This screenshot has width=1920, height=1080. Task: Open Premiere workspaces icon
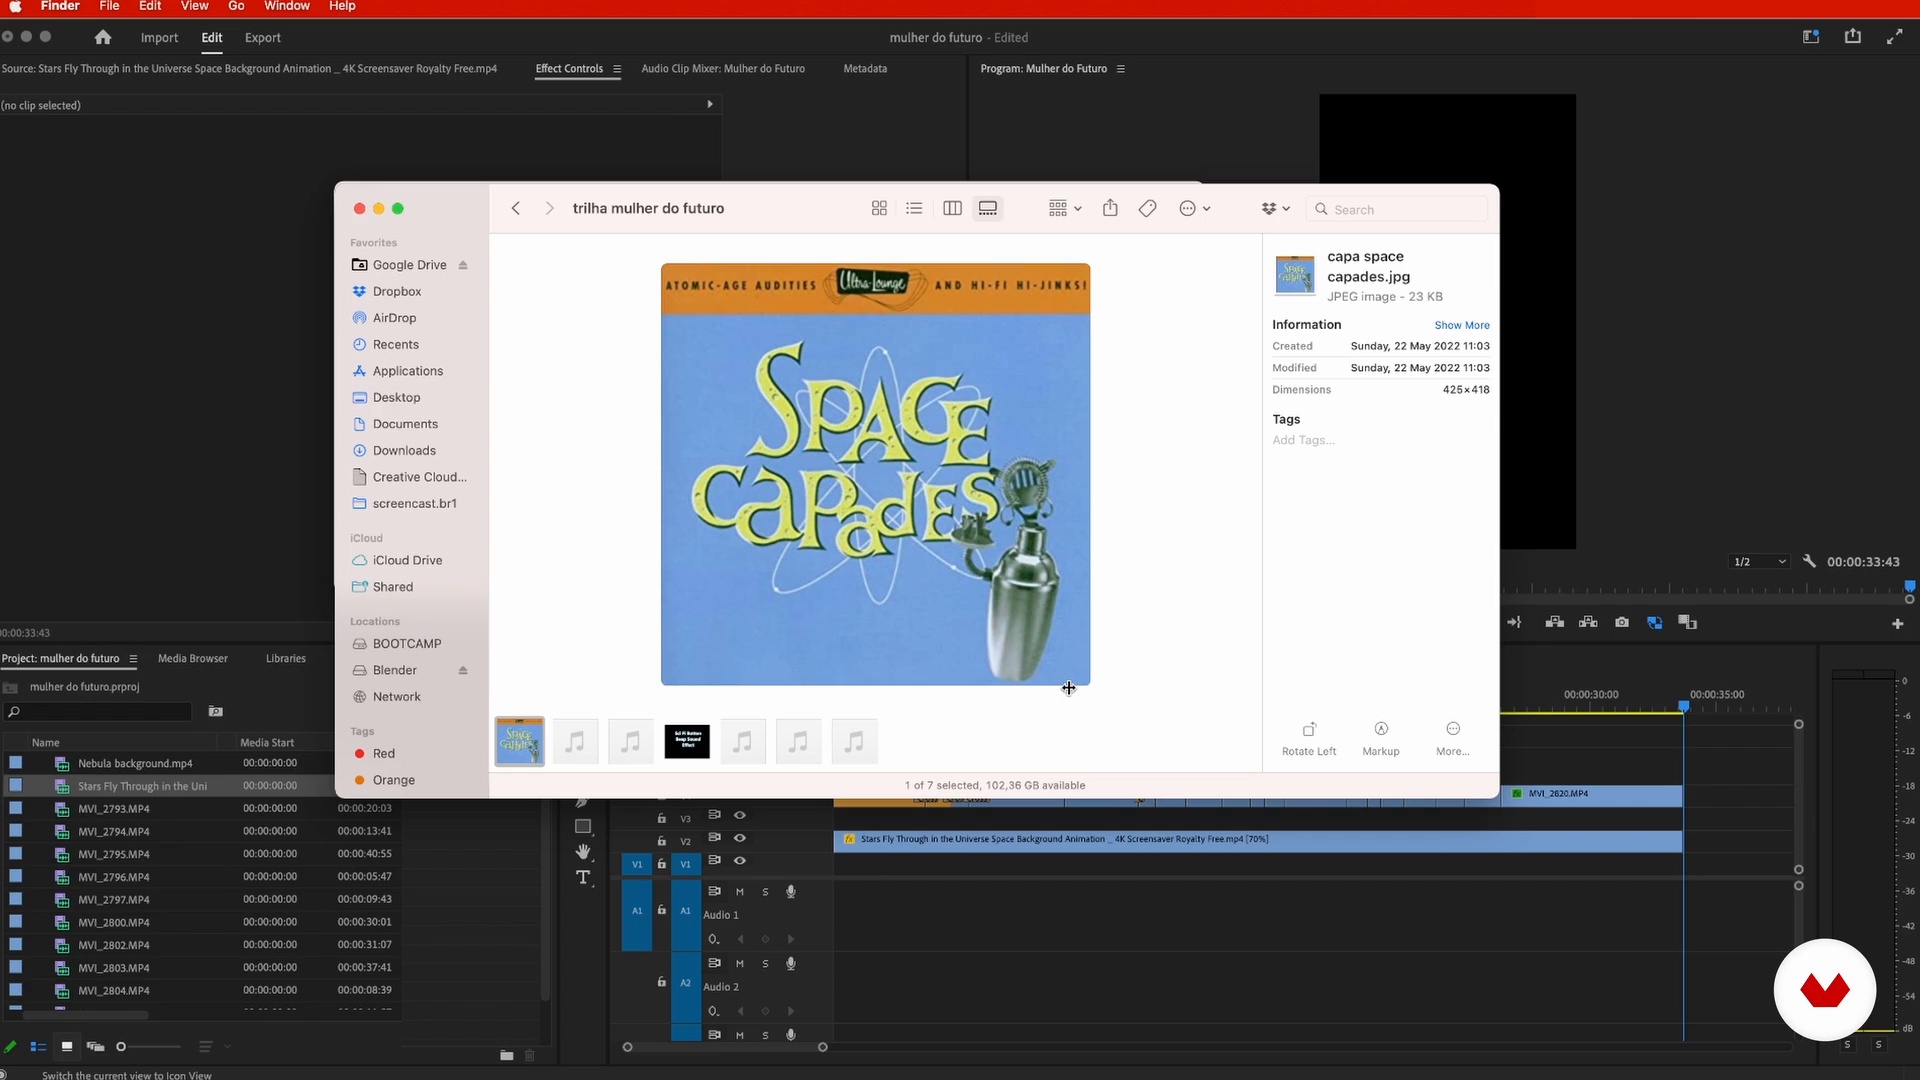point(1811,37)
